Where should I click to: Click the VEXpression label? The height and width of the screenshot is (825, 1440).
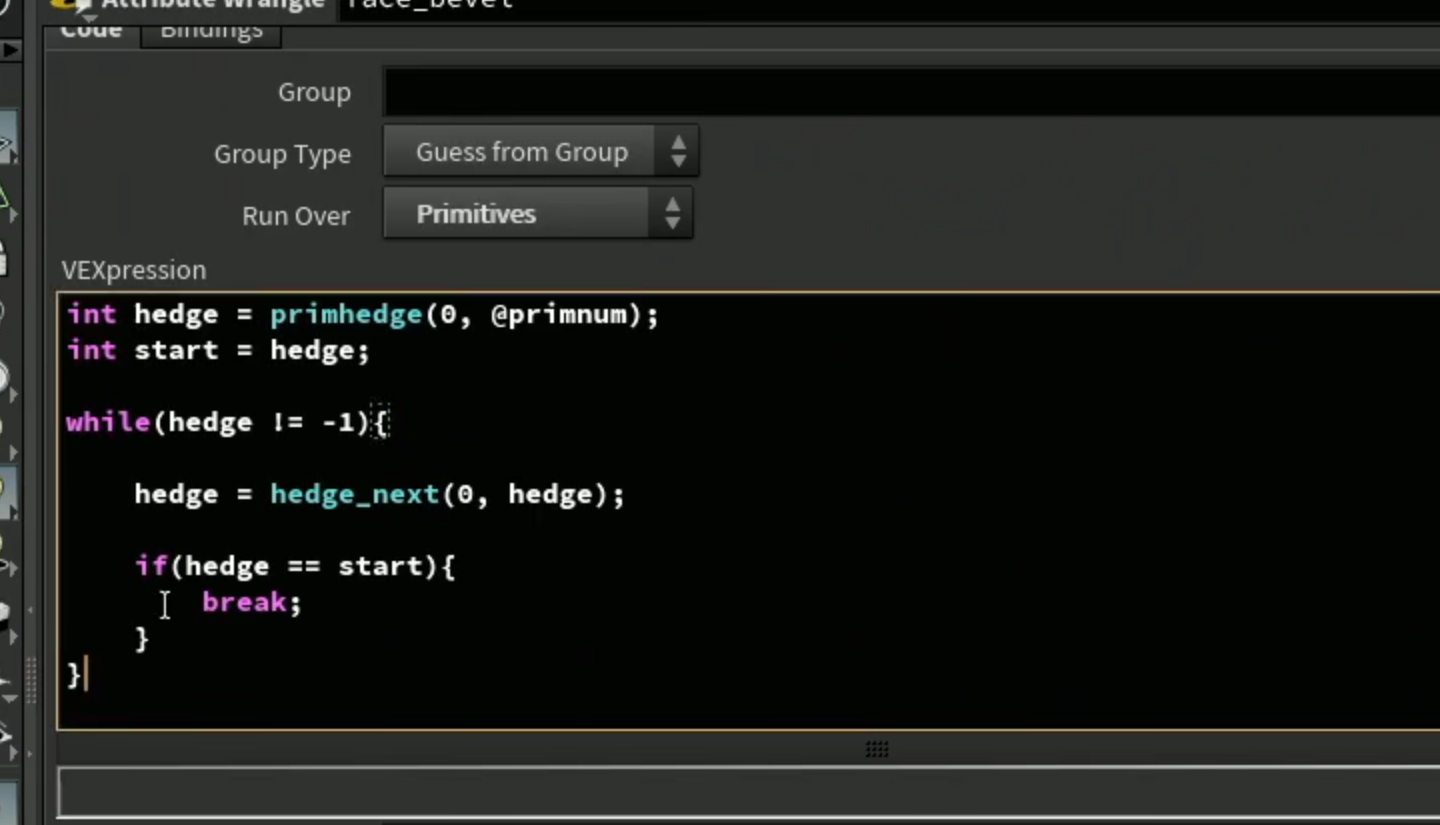[134, 270]
